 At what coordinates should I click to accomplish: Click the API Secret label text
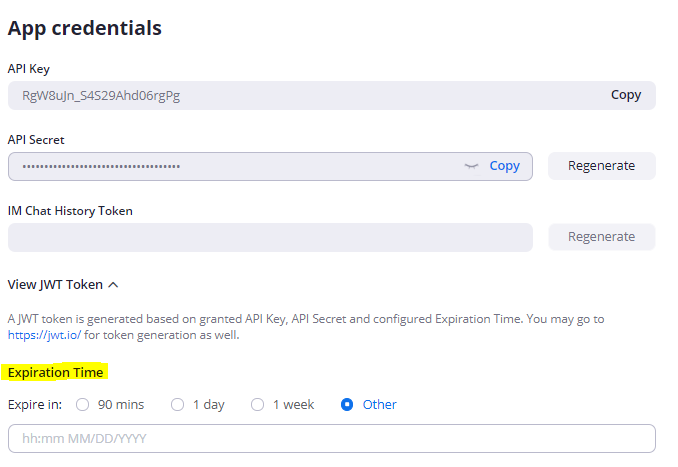pyautogui.click(x=36, y=140)
